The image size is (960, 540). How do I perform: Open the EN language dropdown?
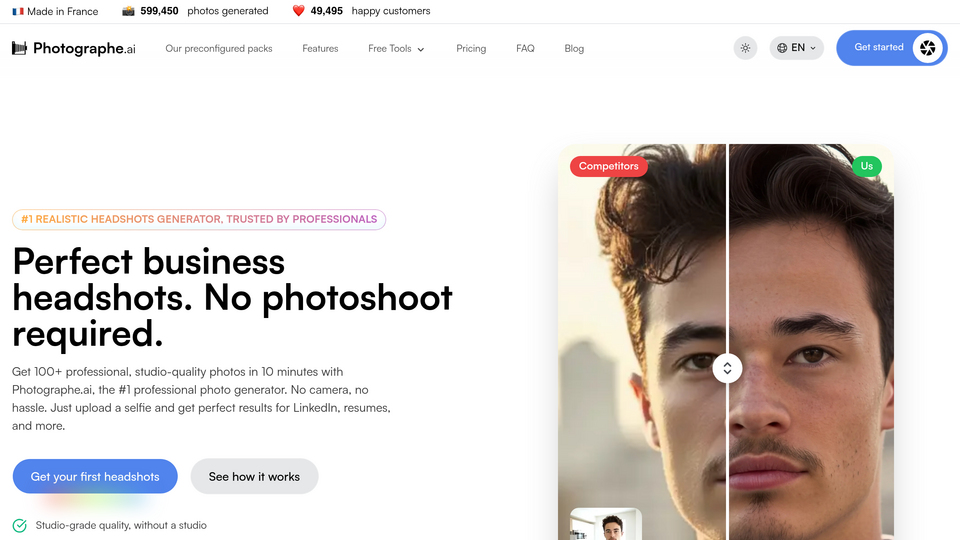[796, 48]
